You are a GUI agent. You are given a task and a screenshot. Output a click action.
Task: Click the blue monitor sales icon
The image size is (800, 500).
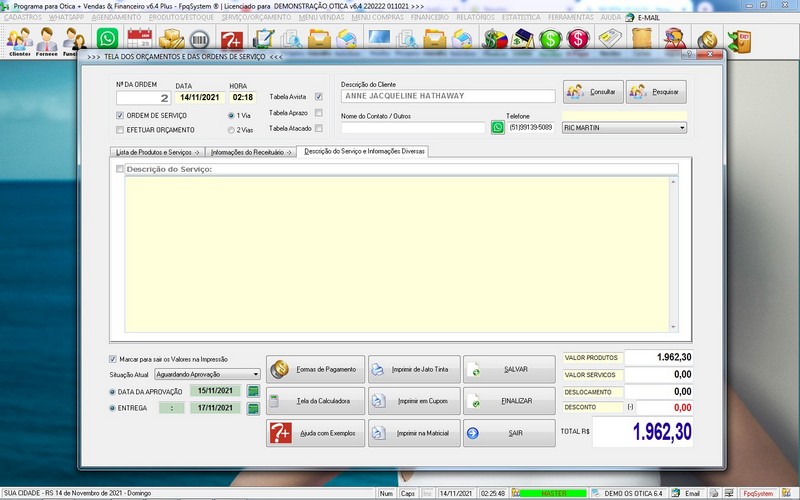coord(379,39)
